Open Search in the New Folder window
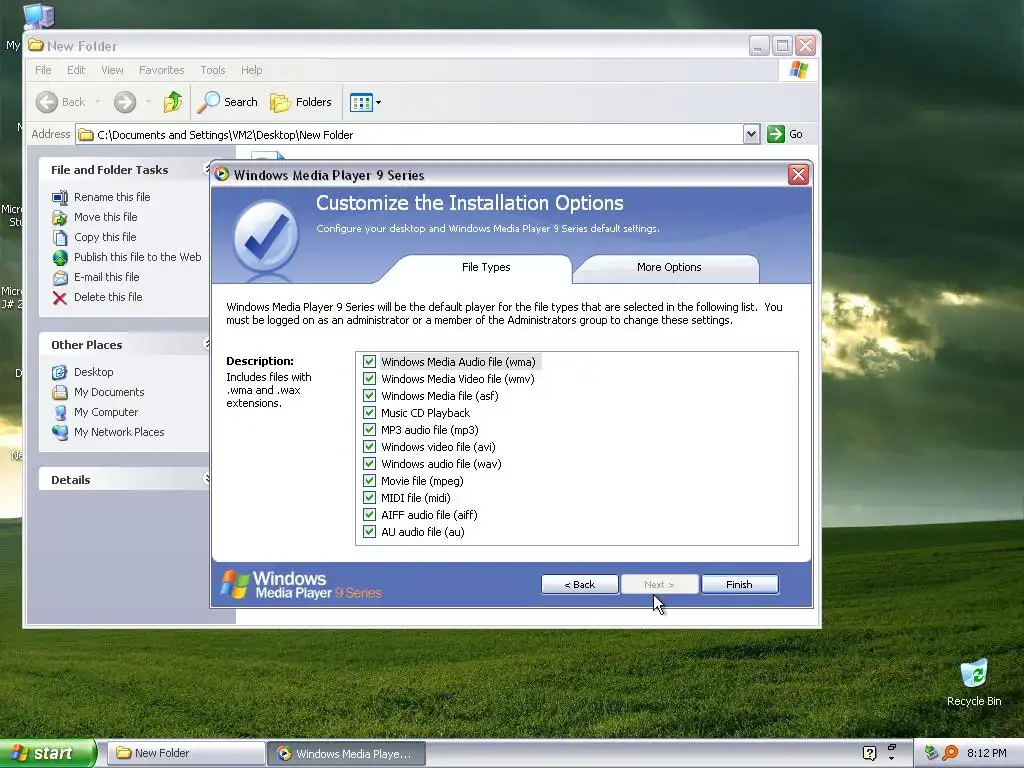Image resolution: width=1024 pixels, height=768 pixels. tap(228, 102)
